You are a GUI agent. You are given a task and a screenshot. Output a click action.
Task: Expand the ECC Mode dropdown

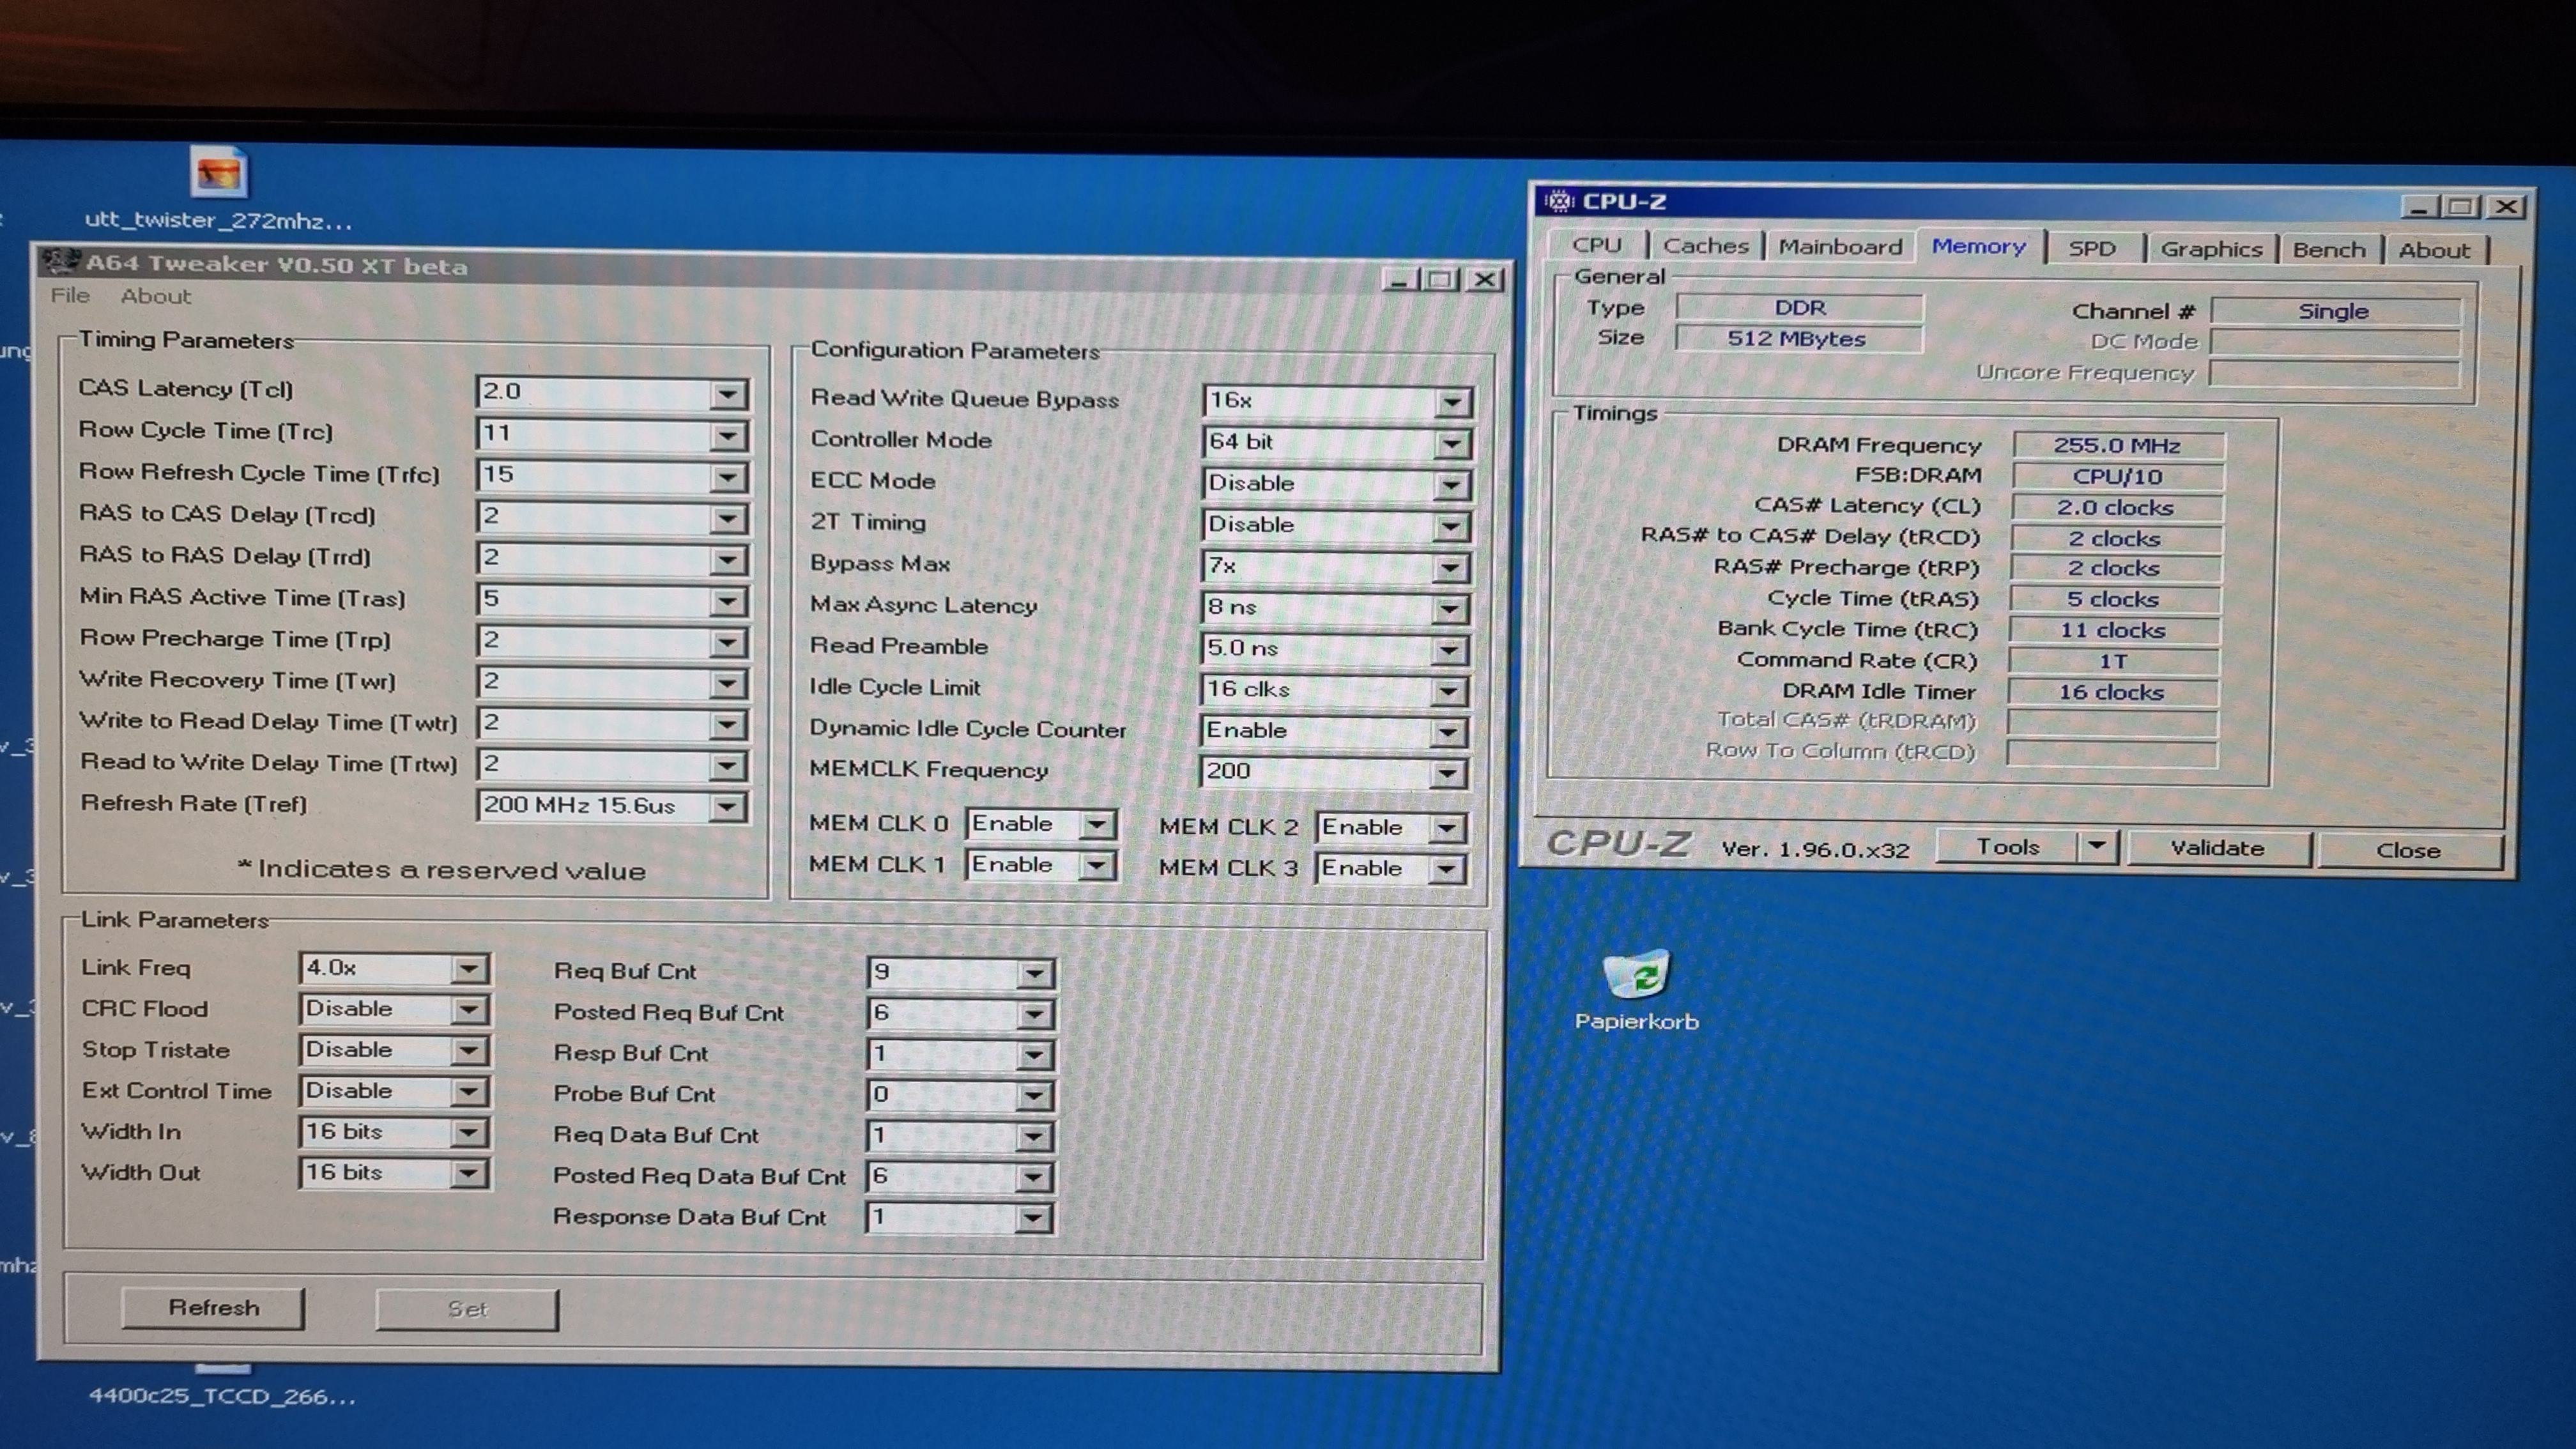1451,485
